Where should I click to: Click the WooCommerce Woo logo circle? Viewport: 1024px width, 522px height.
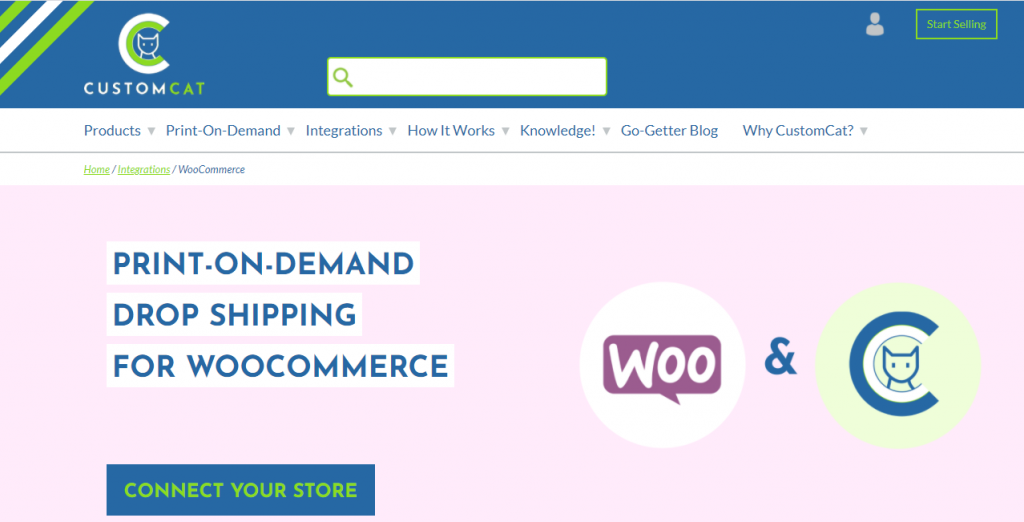coord(662,365)
